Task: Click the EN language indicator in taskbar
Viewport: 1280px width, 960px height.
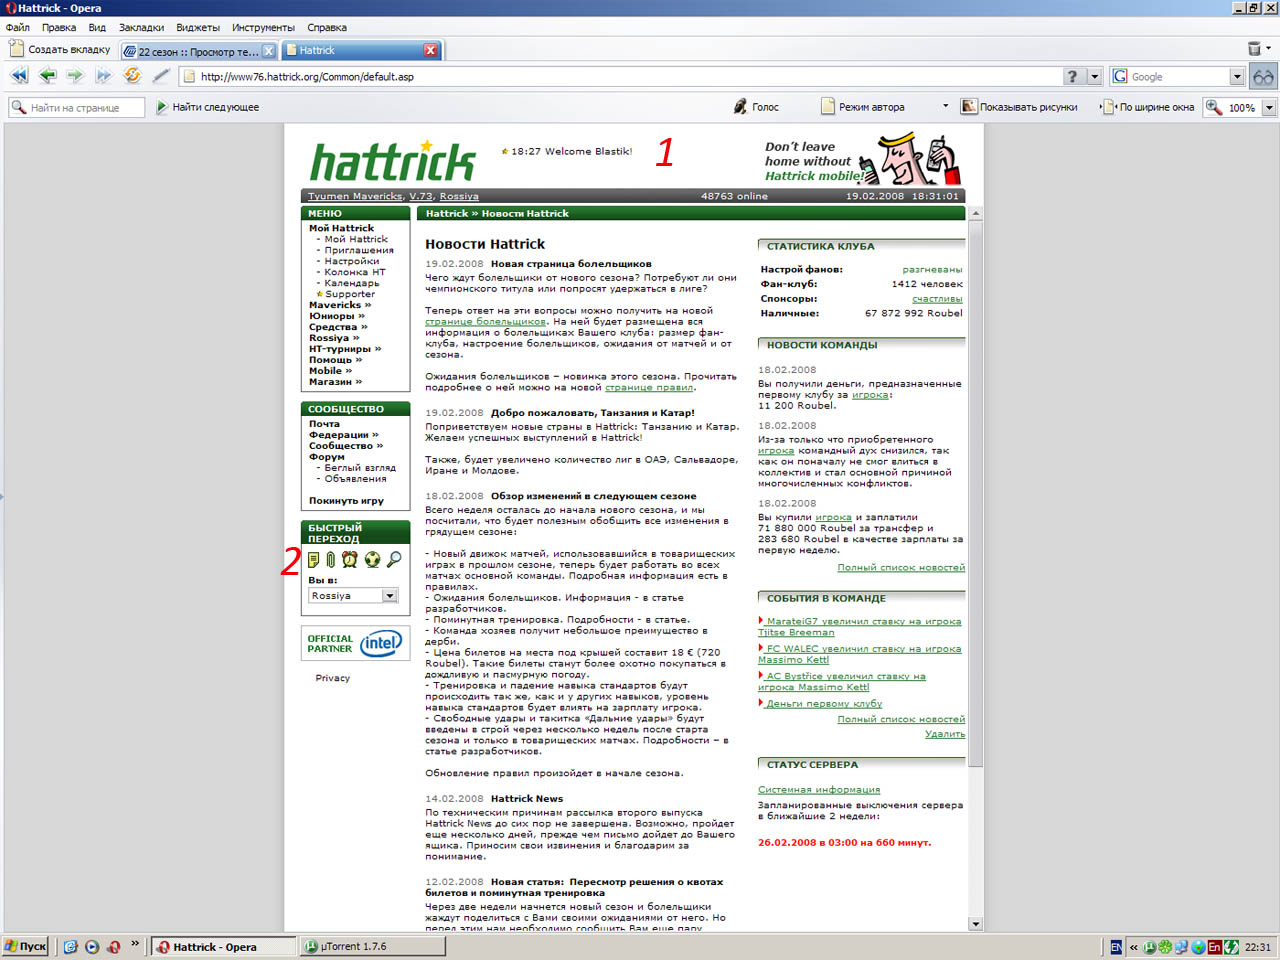Action: tap(1116, 946)
